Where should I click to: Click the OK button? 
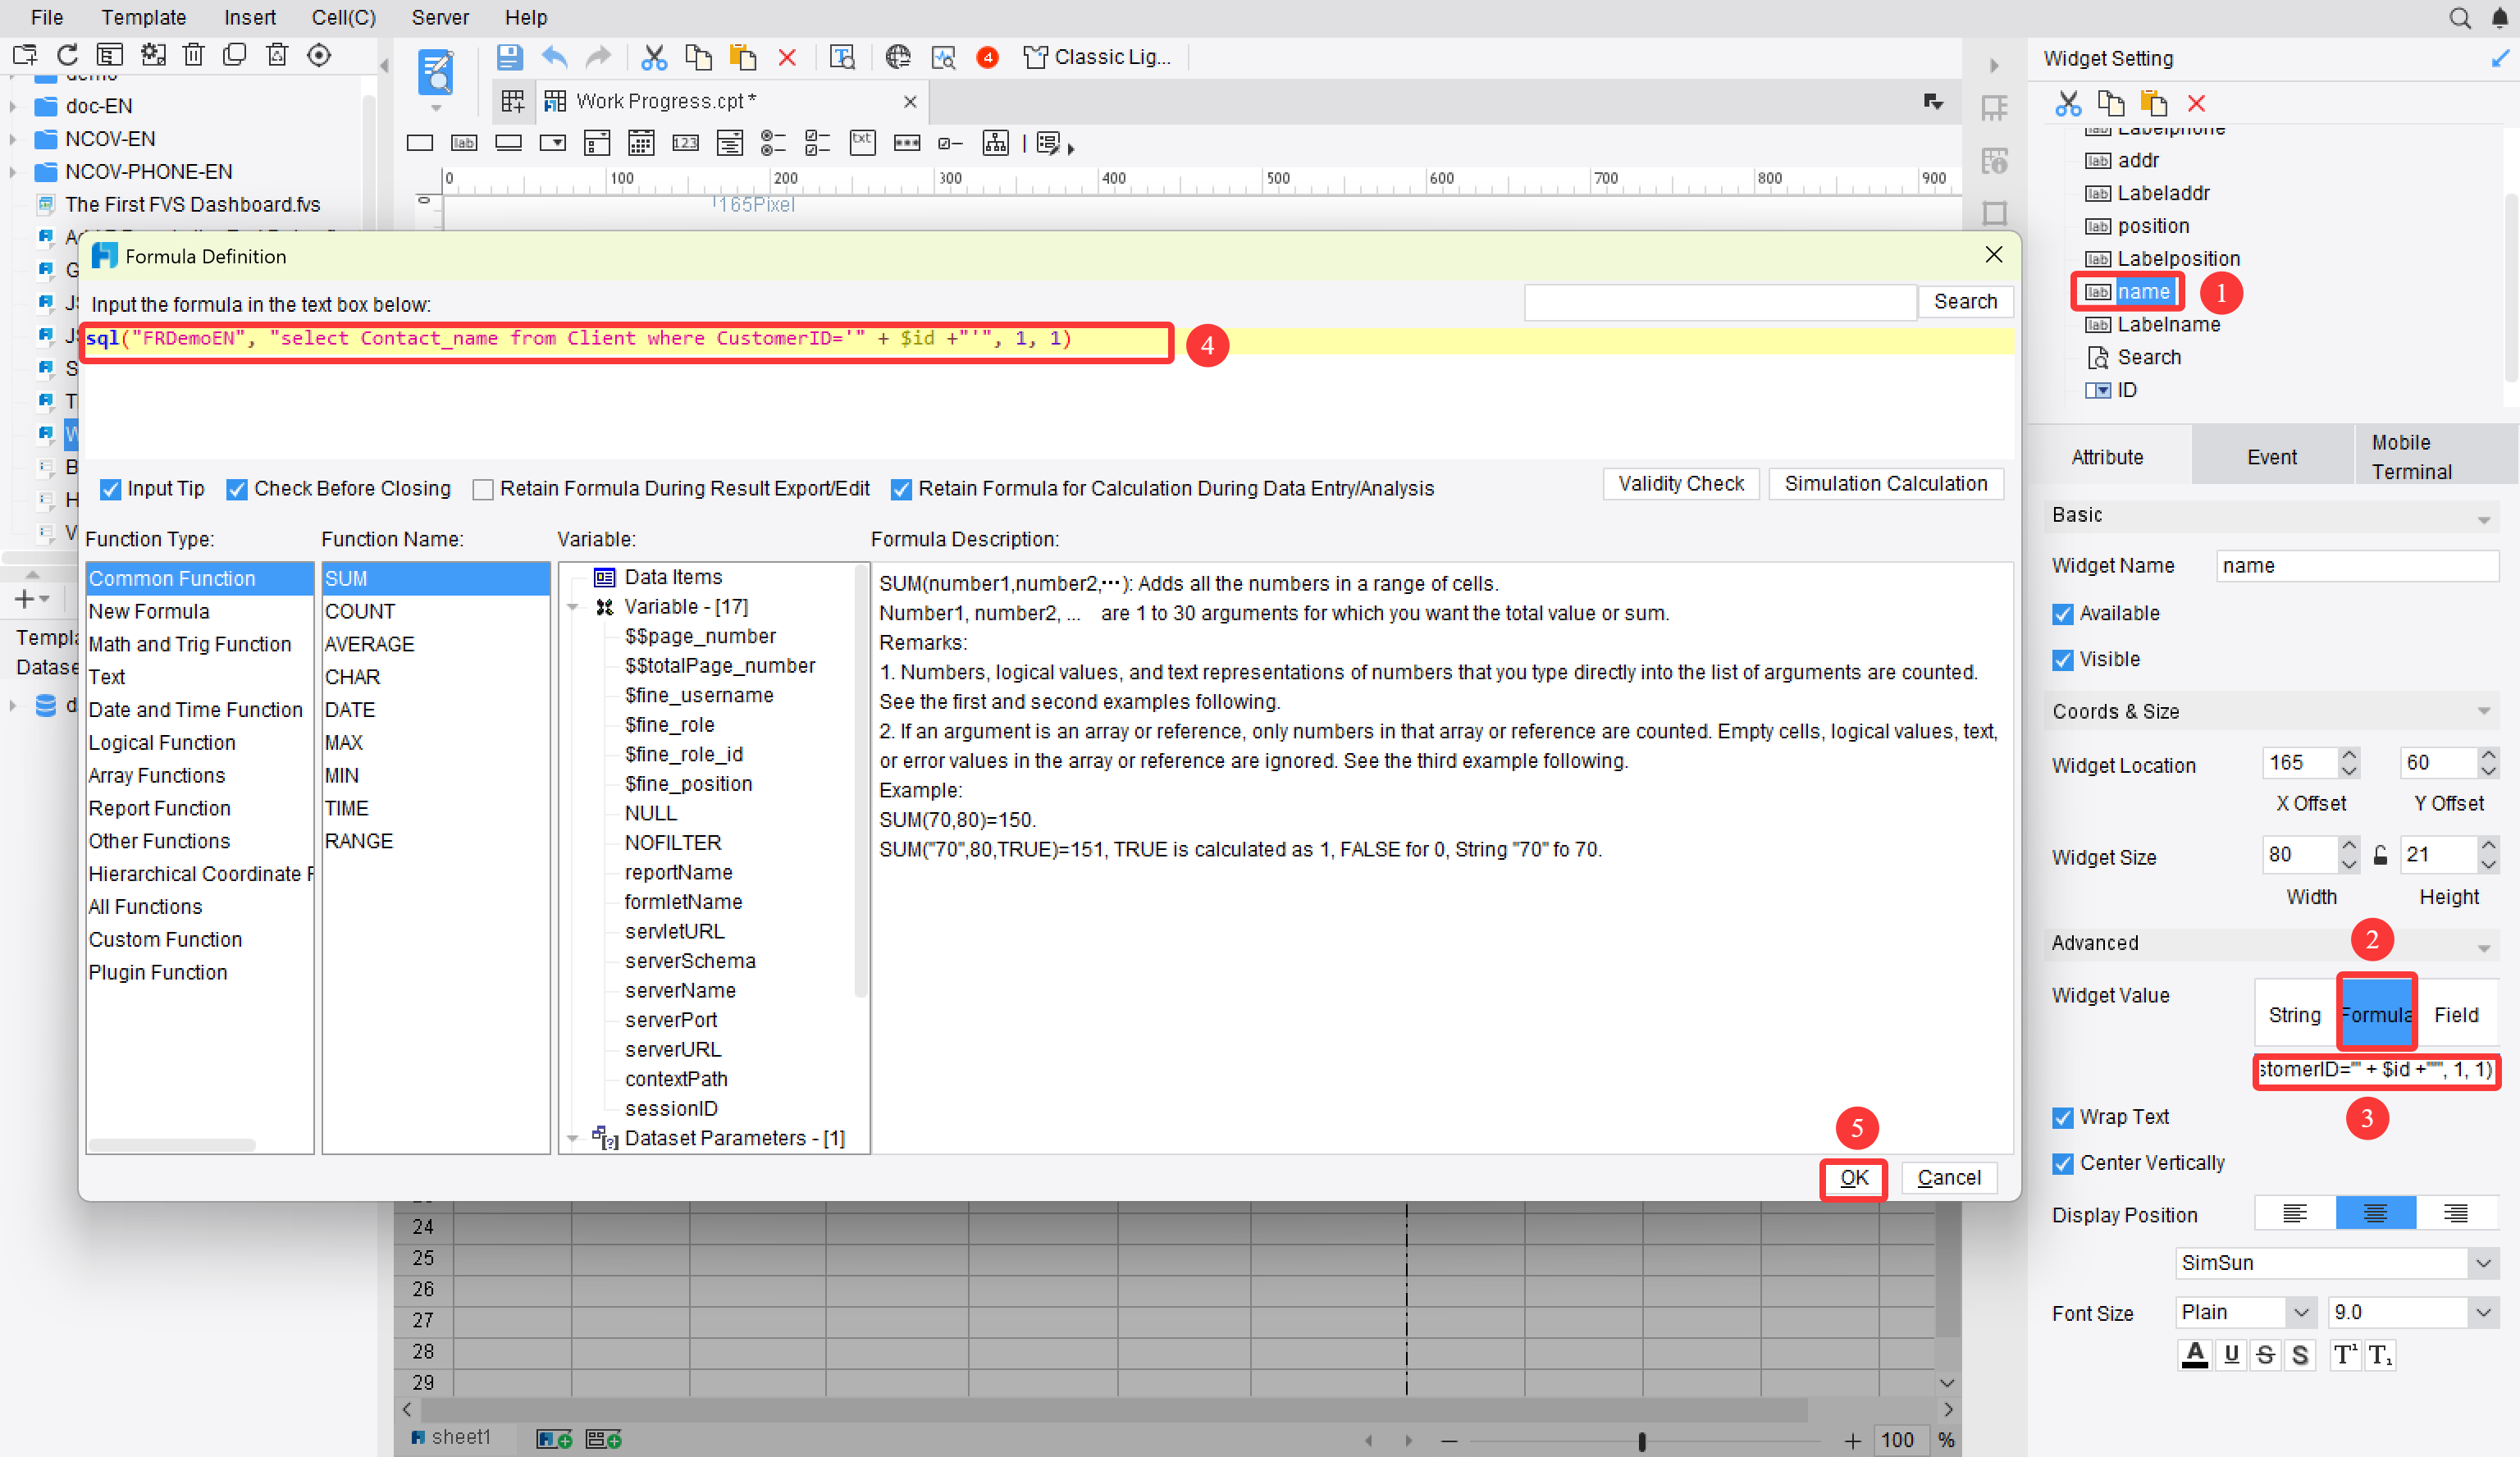point(1853,1178)
